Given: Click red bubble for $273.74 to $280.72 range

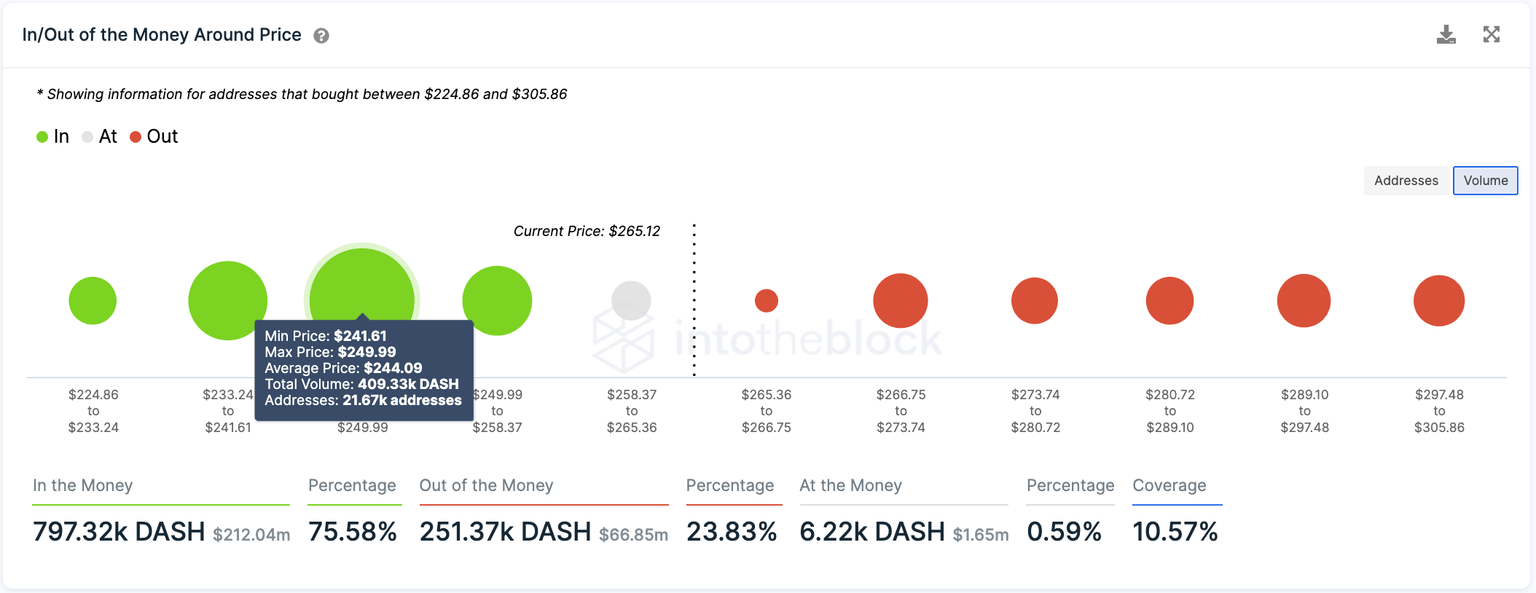Looking at the screenshot, I should coord(1034,300).
